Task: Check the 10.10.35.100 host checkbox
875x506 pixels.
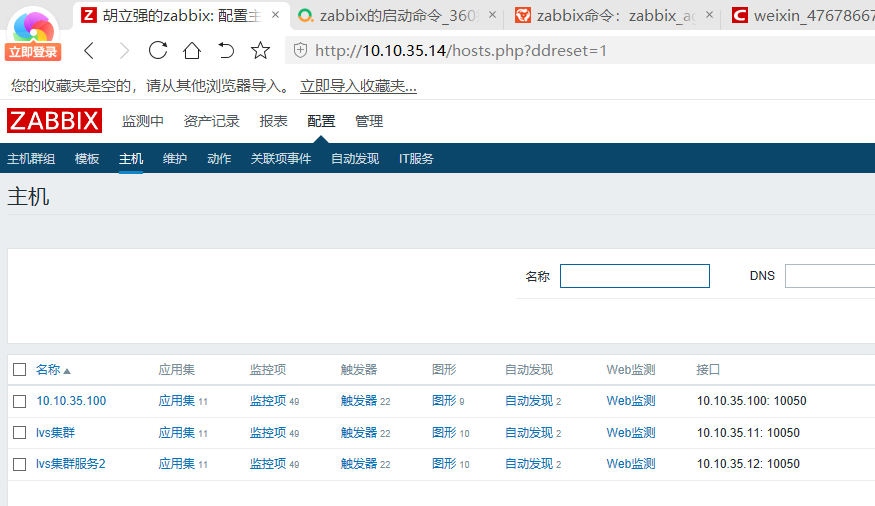Action: coord(20,401)
